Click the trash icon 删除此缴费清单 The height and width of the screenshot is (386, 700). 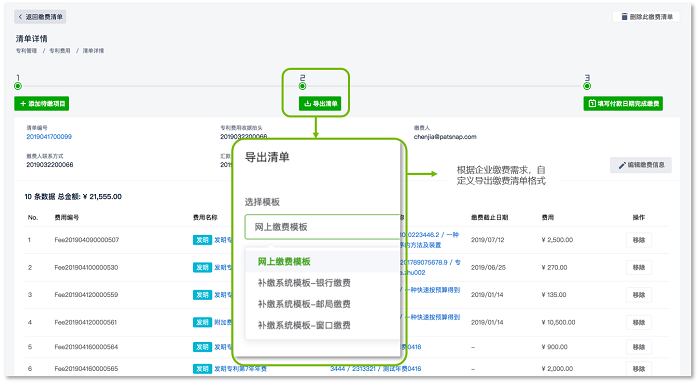[646, 17]
